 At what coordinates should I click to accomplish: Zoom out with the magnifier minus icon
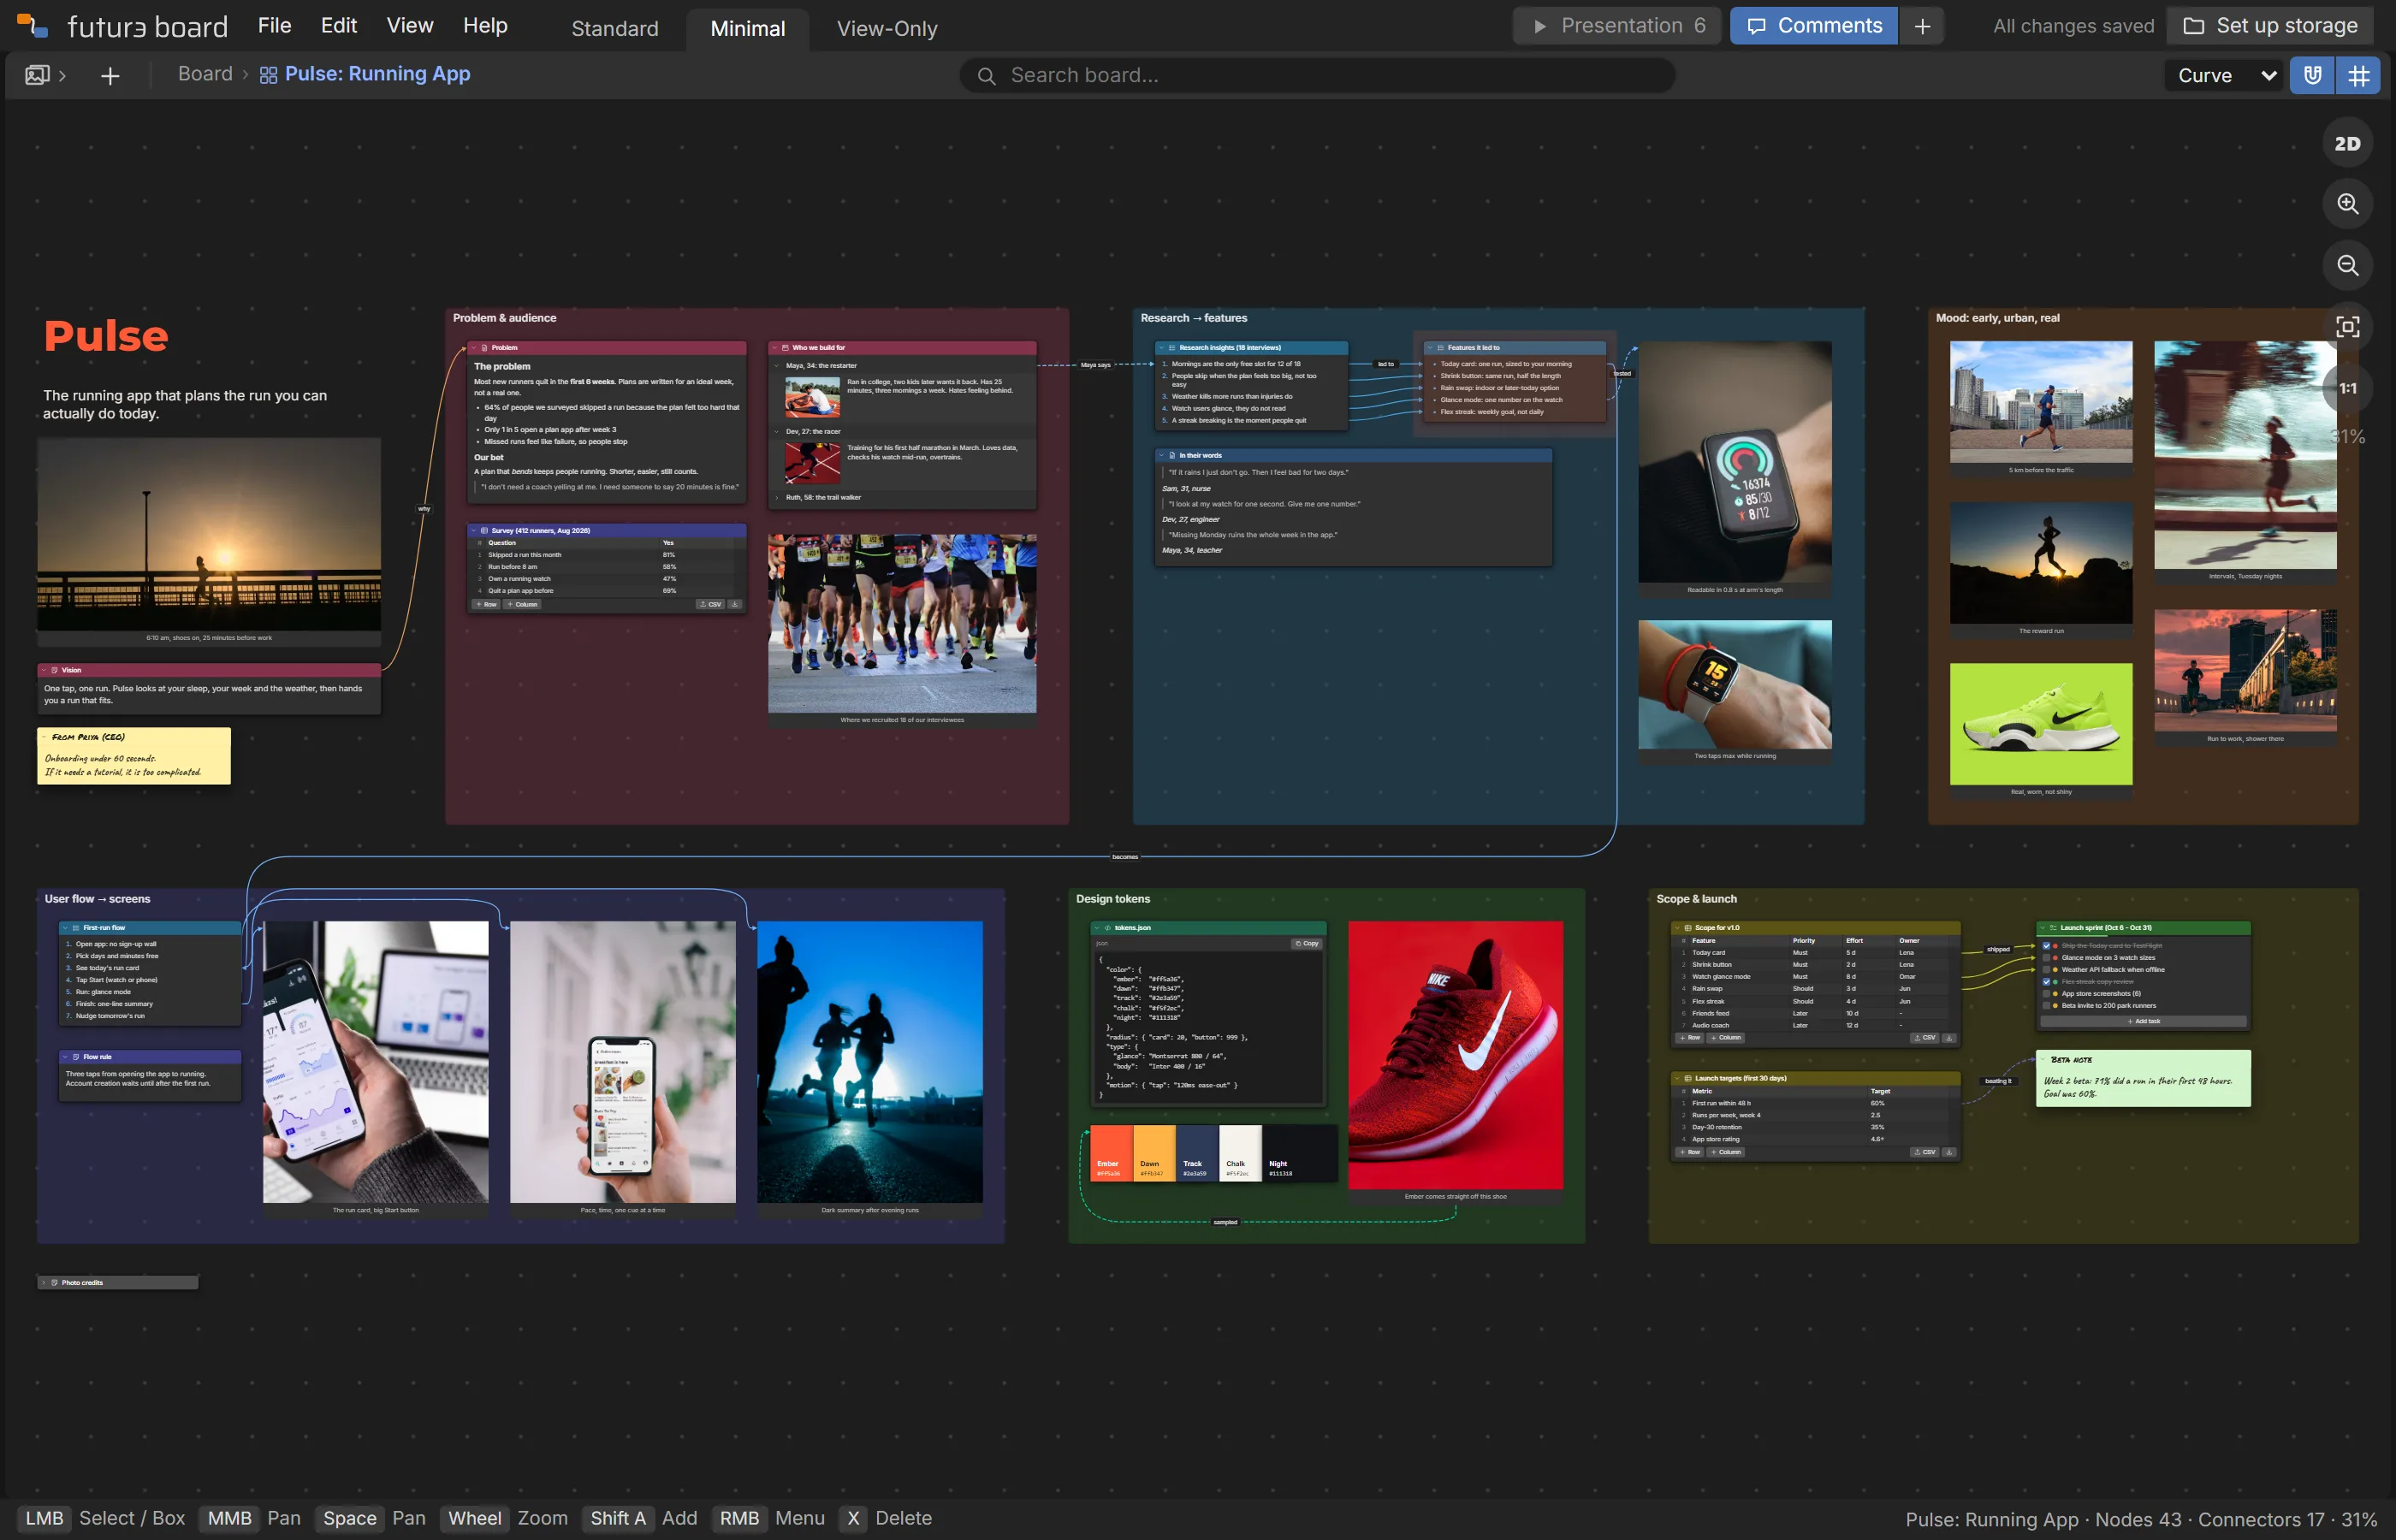click(x=2347, y=265)
